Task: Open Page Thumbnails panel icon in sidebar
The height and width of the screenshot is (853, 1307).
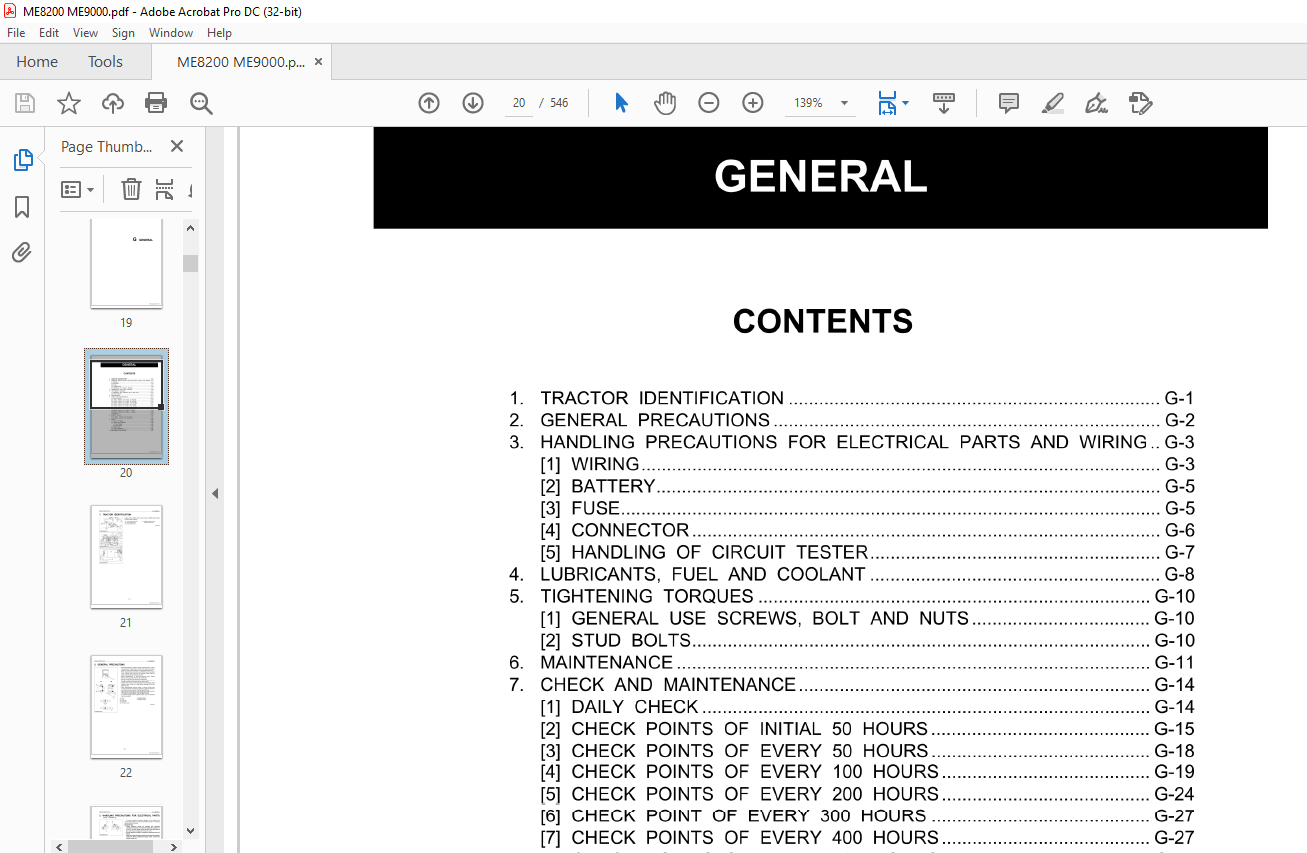Action: tap(23, 160)
